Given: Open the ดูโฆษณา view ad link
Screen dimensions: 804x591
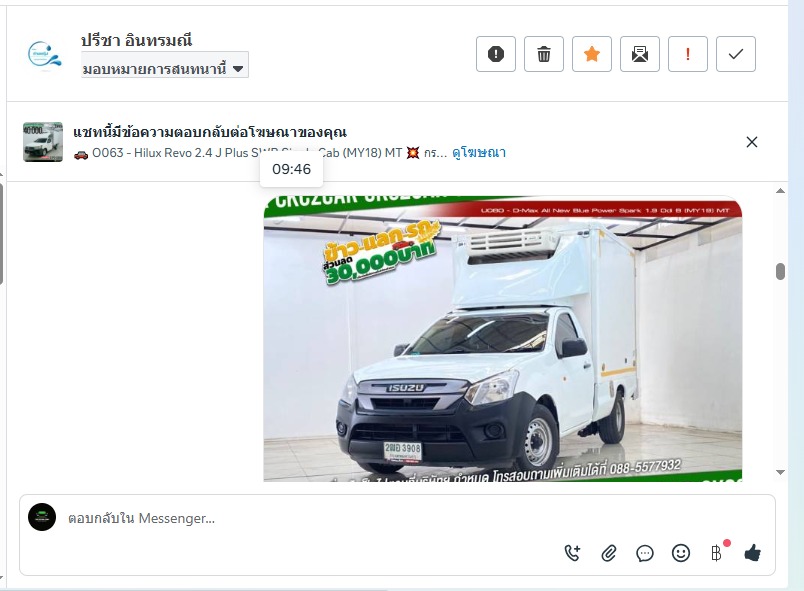Looking at the screenshot, I should [479, 153].
